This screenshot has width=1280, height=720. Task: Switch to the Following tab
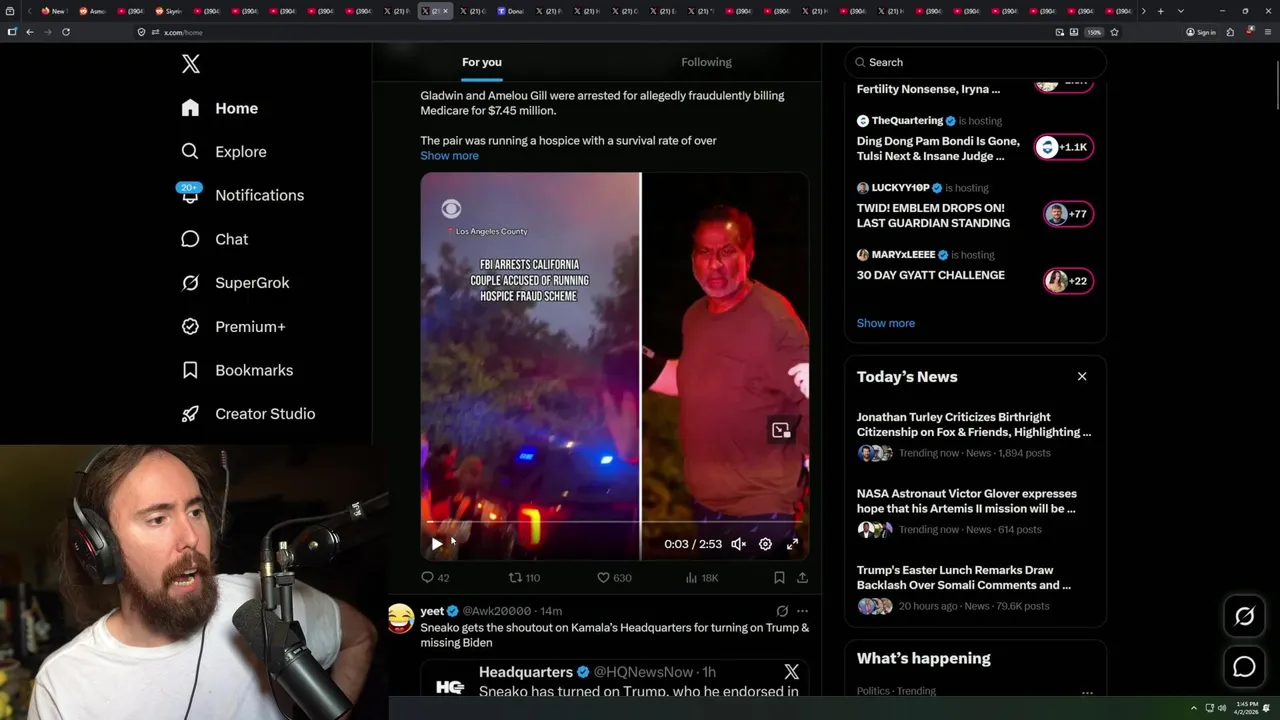(x=707, y=62)
